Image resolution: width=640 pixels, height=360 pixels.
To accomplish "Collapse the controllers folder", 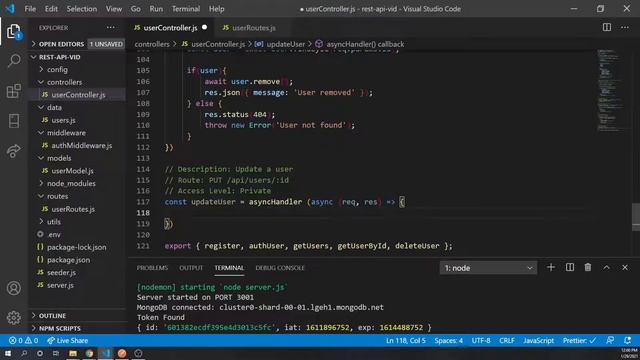I will tap(77, 82).
